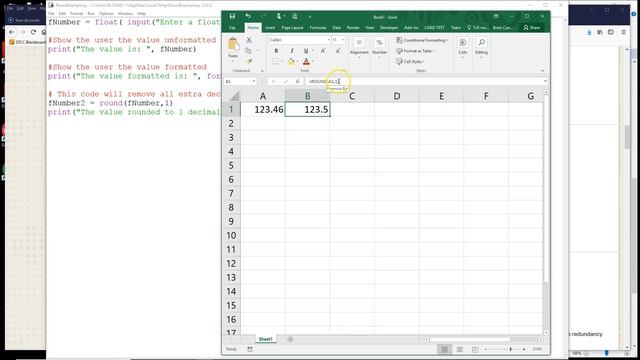Apply yellow fill color to cell

point(291,61)
